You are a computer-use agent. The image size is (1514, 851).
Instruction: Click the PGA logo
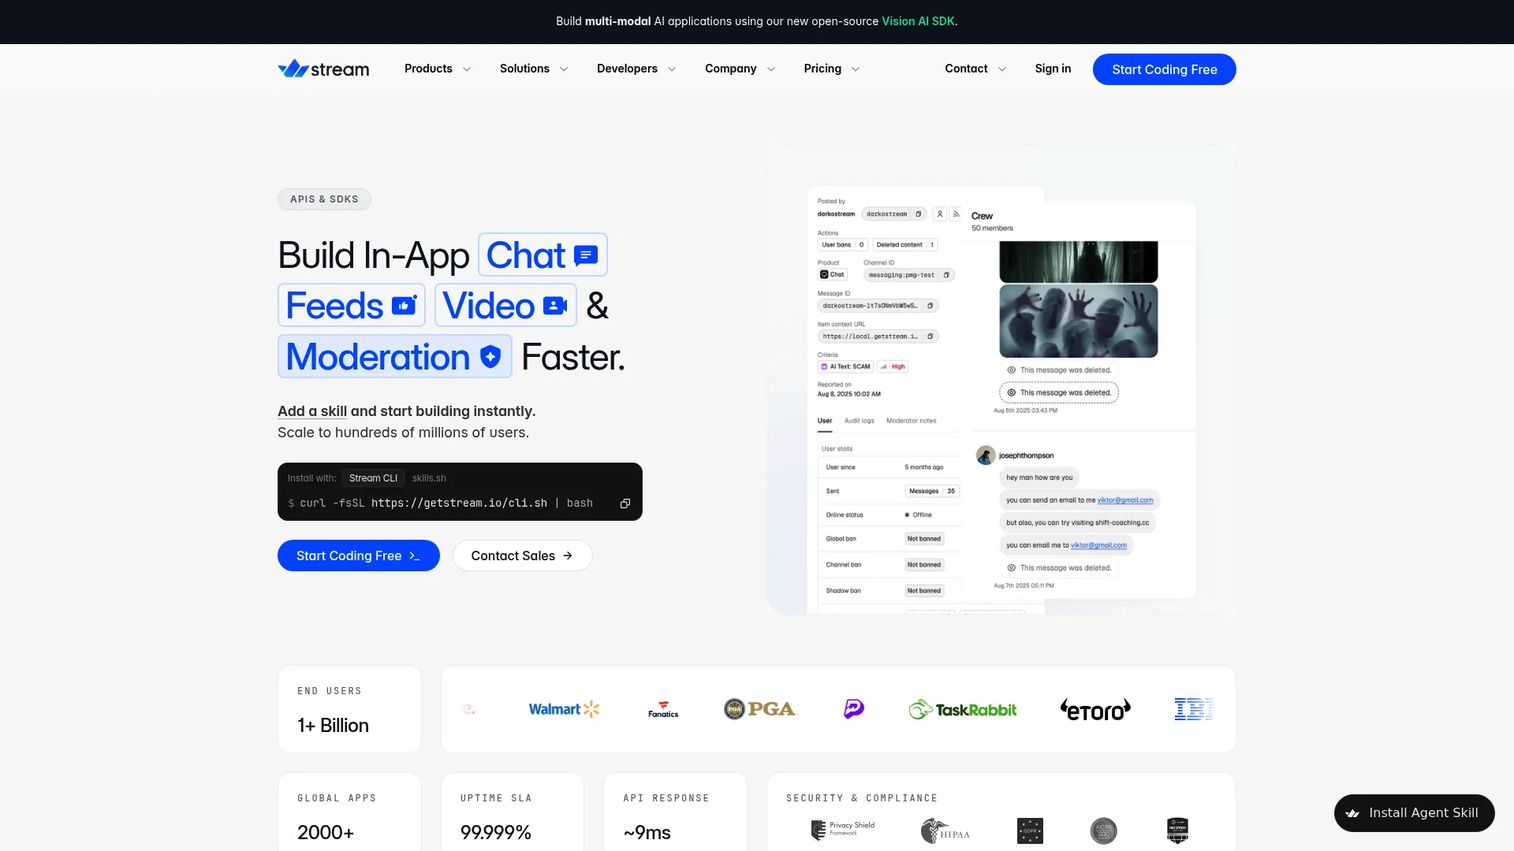[760, 709]
